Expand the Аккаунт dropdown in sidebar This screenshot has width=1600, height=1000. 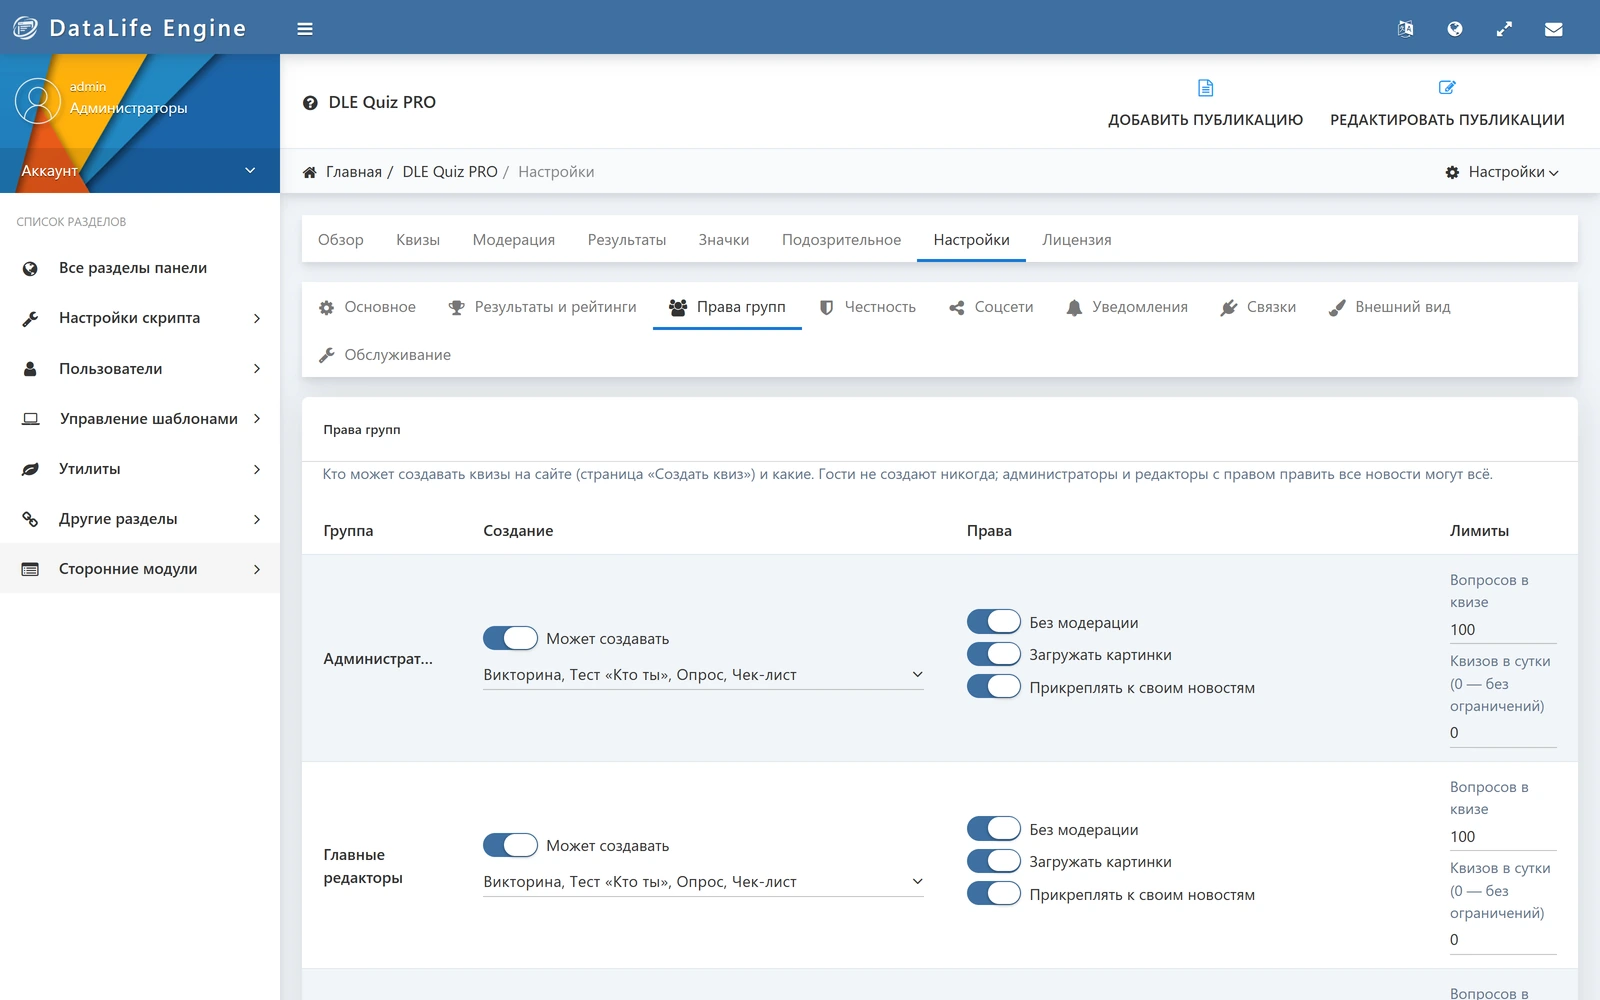click(x=140, y=171)
